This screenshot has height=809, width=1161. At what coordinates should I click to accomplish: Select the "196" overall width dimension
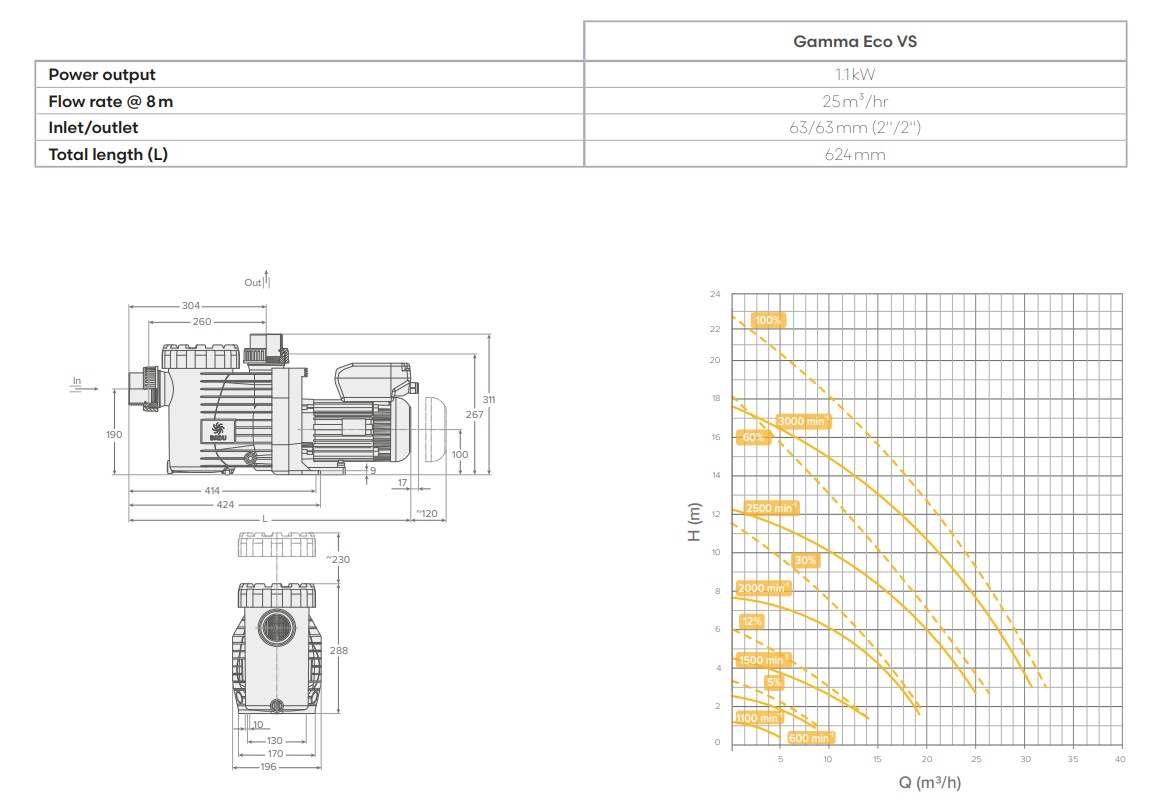(x=268, y=767)
